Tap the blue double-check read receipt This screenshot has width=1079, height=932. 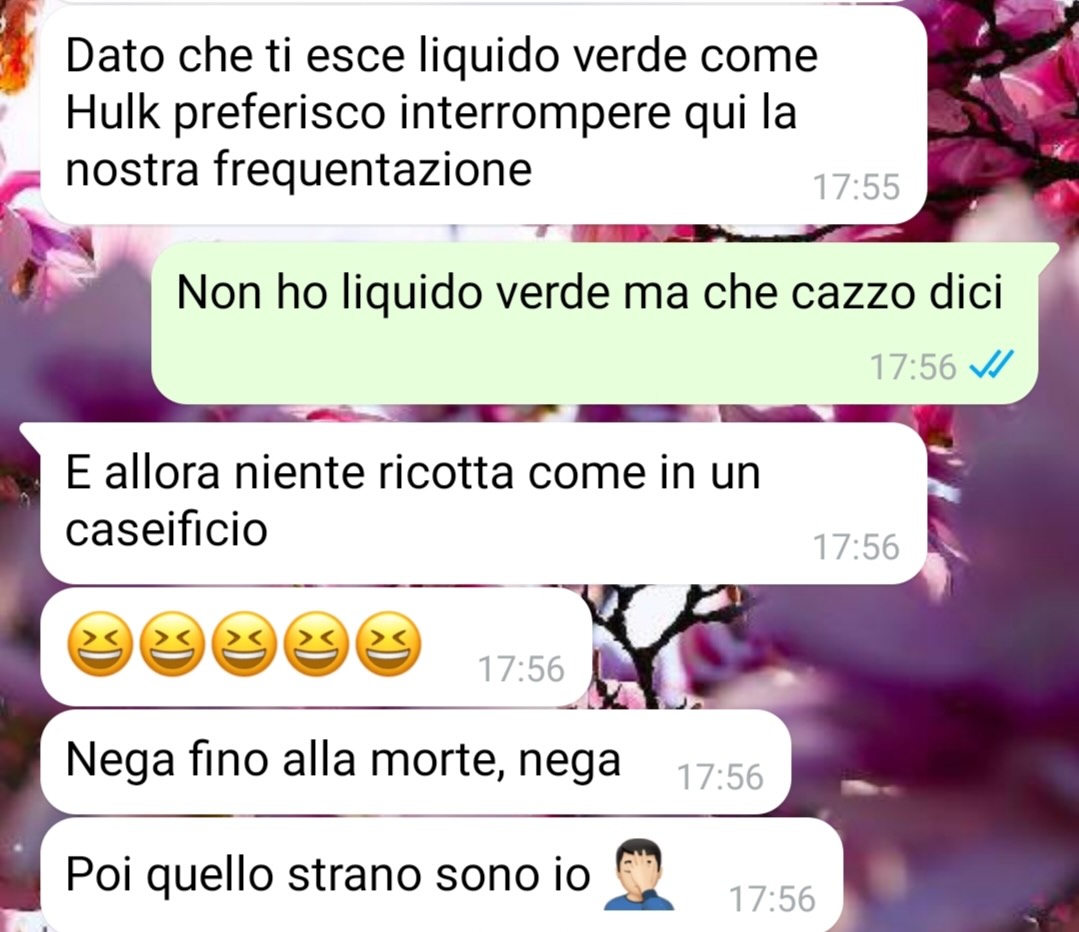click(991, 365)
